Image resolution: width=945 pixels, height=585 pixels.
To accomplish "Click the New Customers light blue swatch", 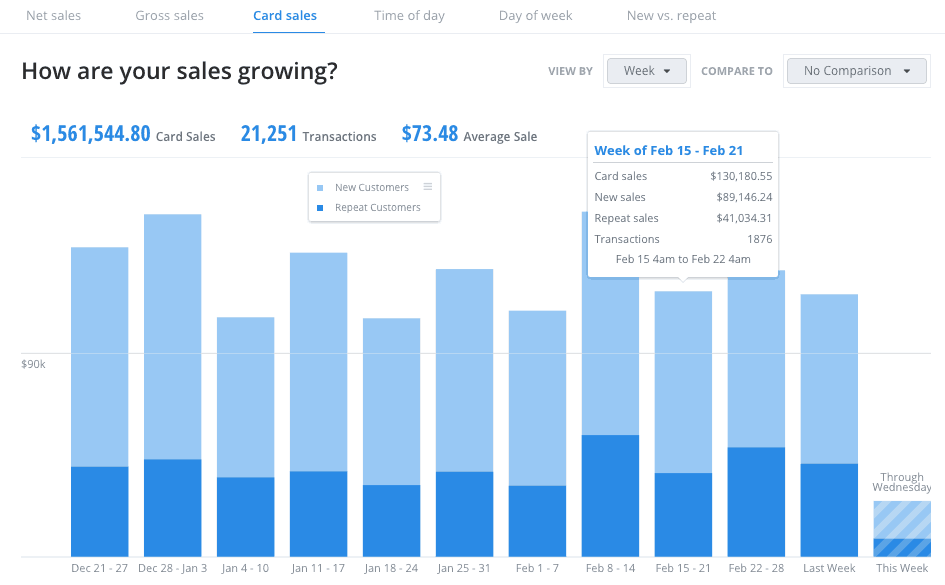I will (x=320, y=188).
